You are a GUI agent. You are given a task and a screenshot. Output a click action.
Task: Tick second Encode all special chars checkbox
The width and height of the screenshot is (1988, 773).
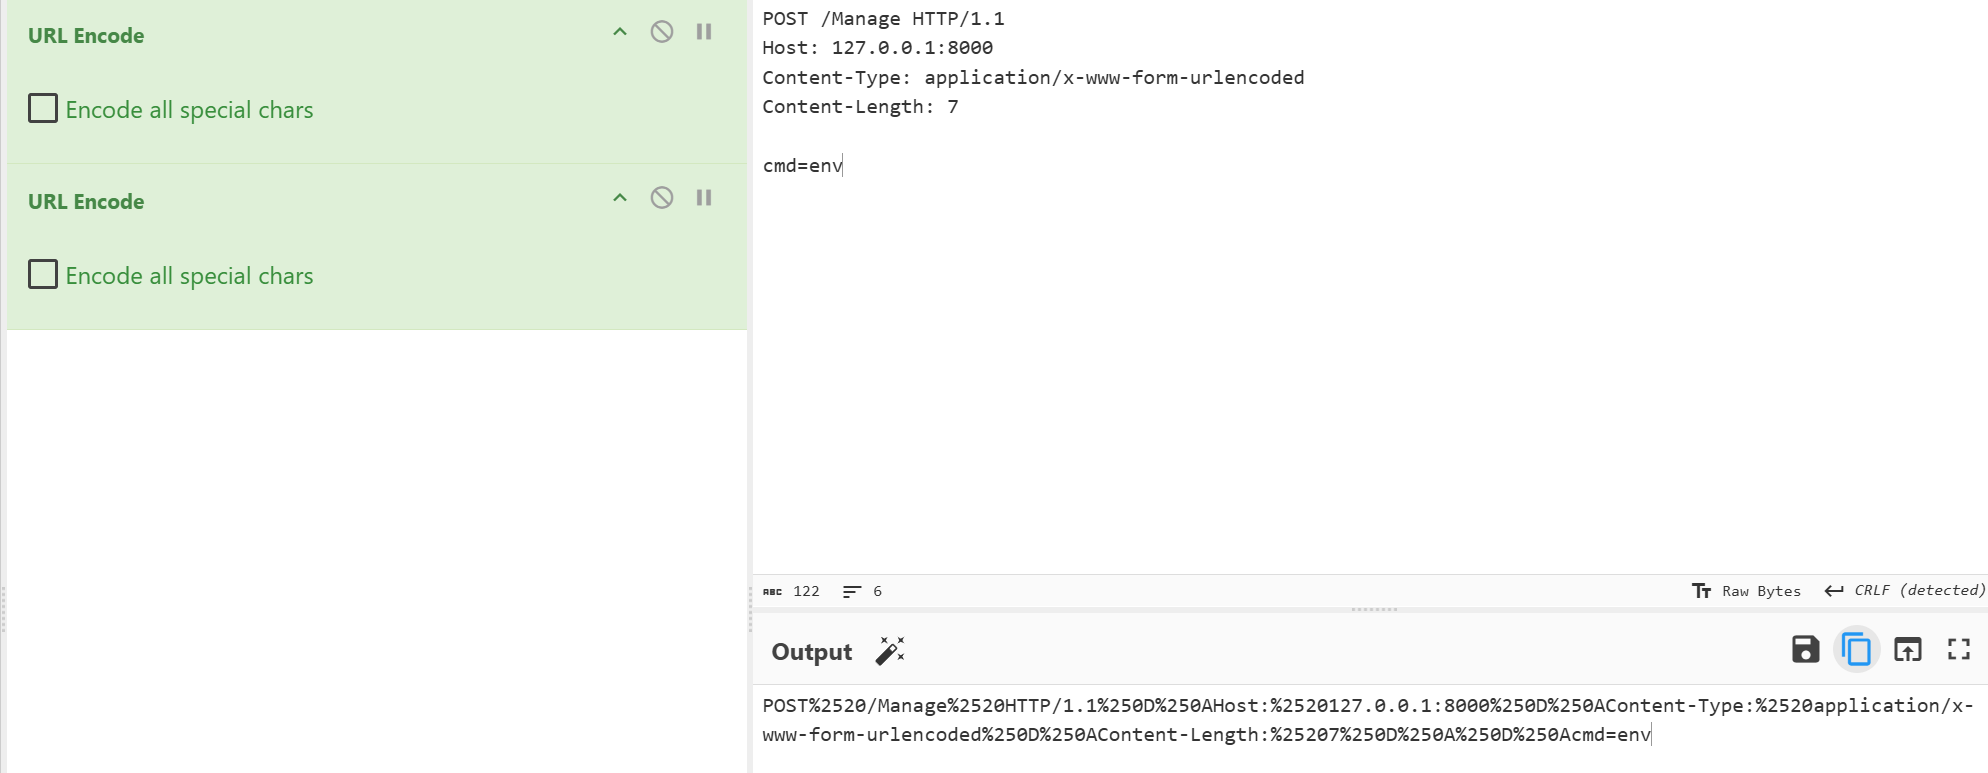[43, 274]
